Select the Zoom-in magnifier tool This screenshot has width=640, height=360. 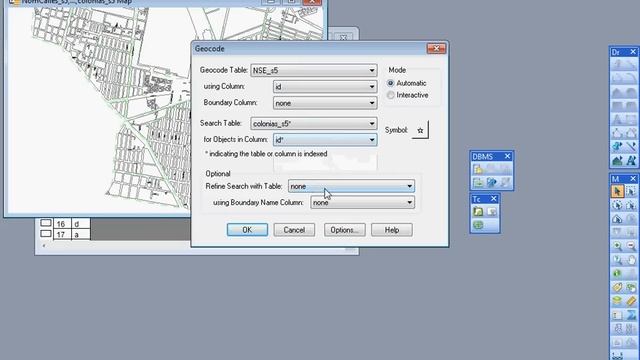617,246
